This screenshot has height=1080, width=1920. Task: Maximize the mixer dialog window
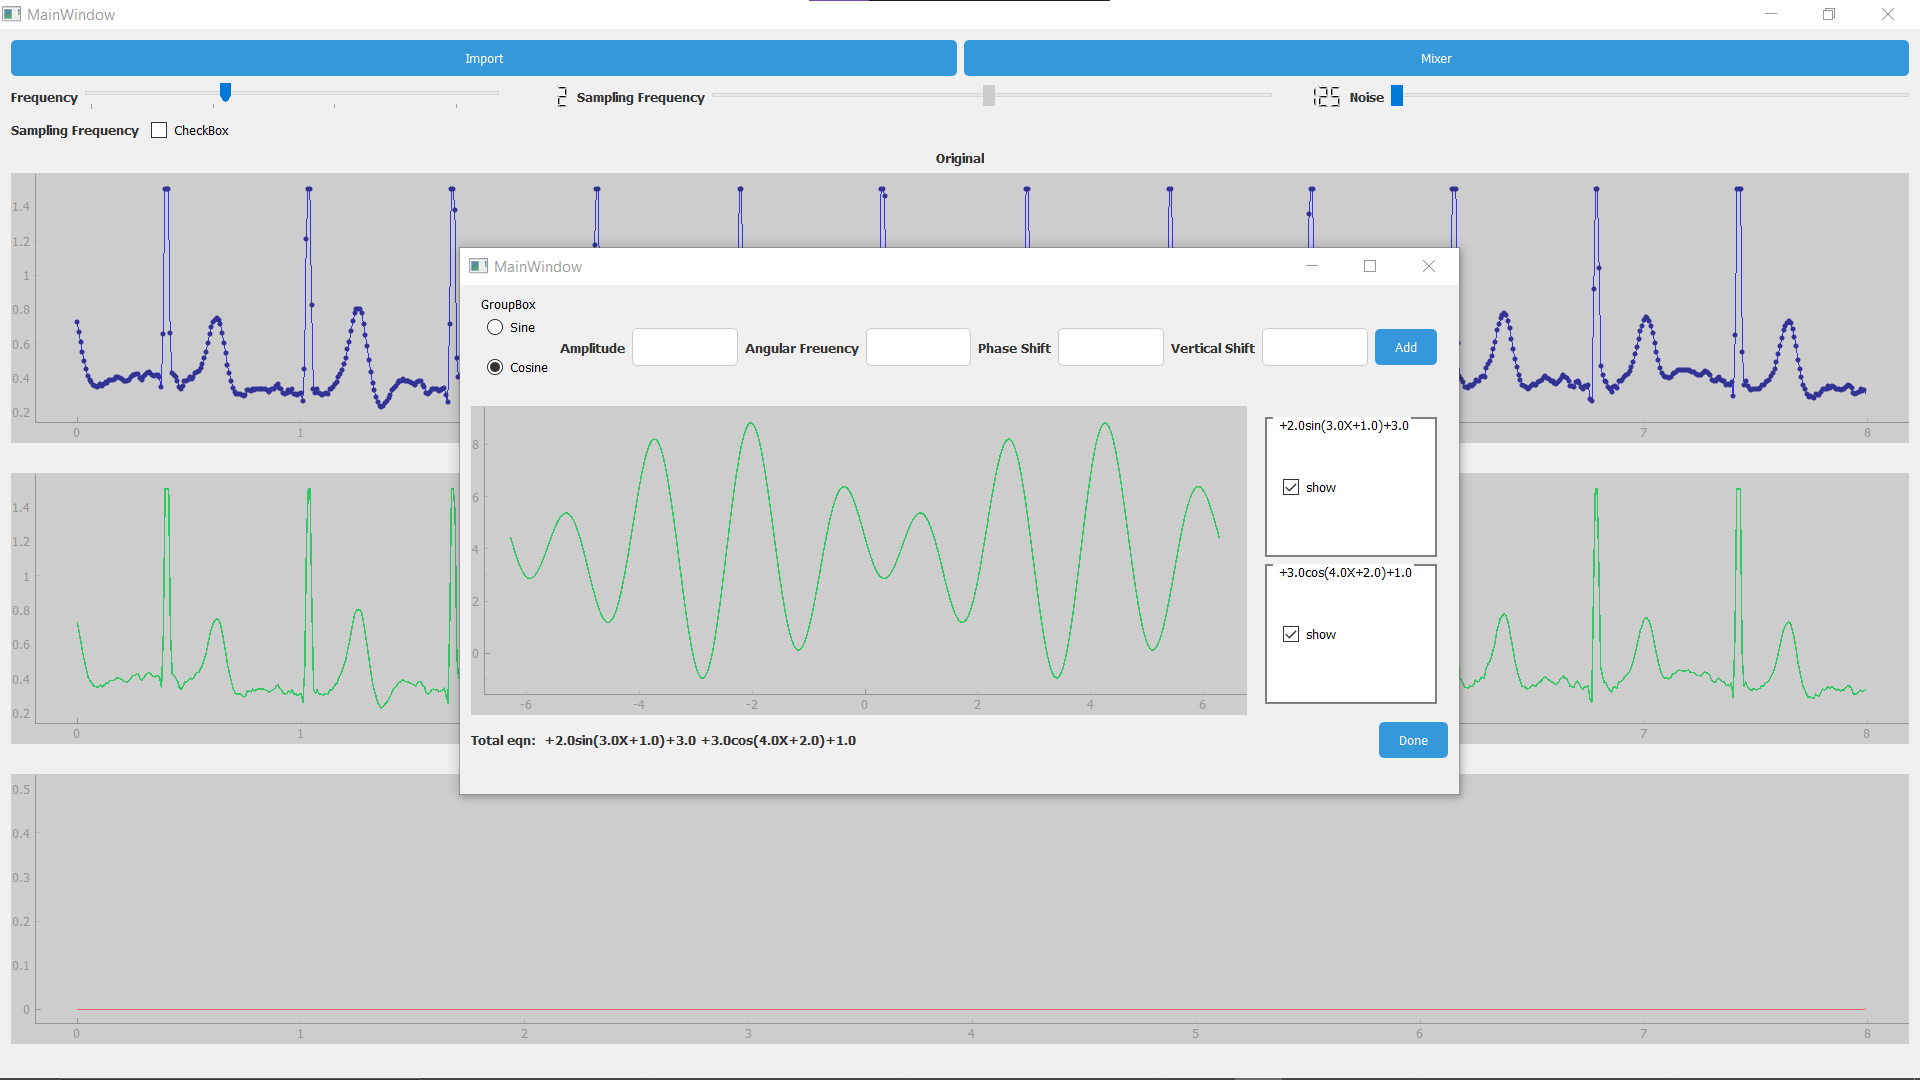pyautogui.click(x=1370, y=266)
